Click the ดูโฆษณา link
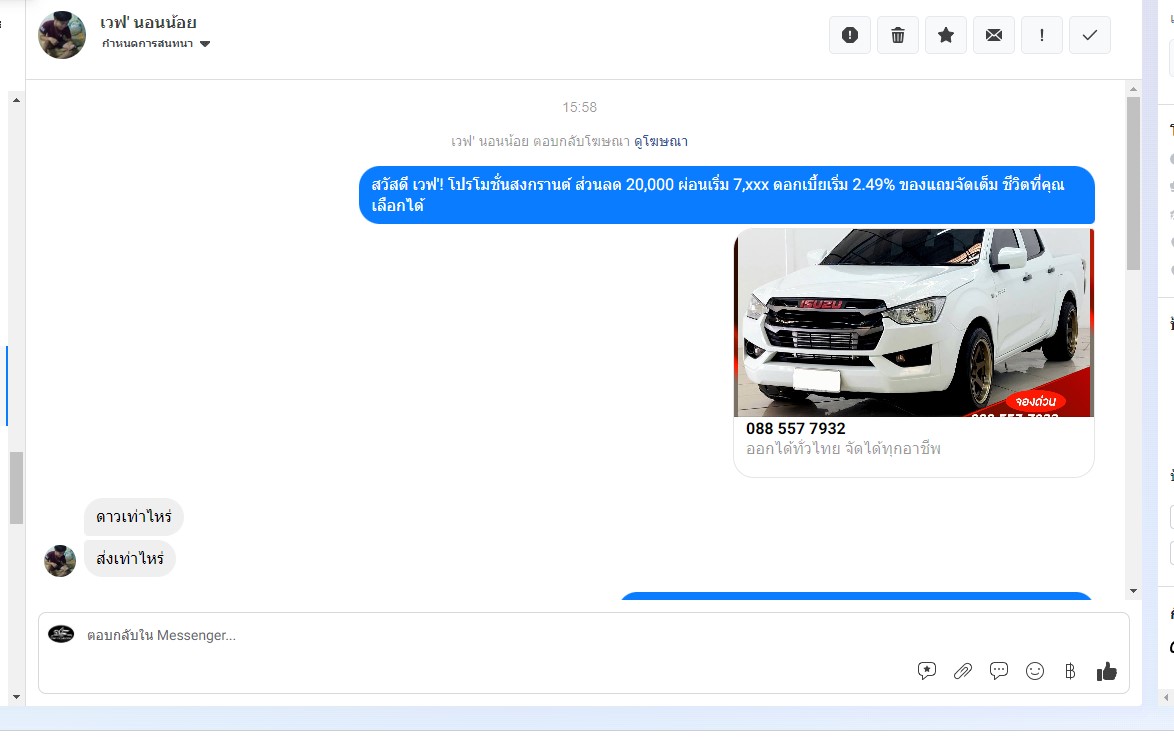This screenshot has height=749, width=1174. (x=660, y=141)
